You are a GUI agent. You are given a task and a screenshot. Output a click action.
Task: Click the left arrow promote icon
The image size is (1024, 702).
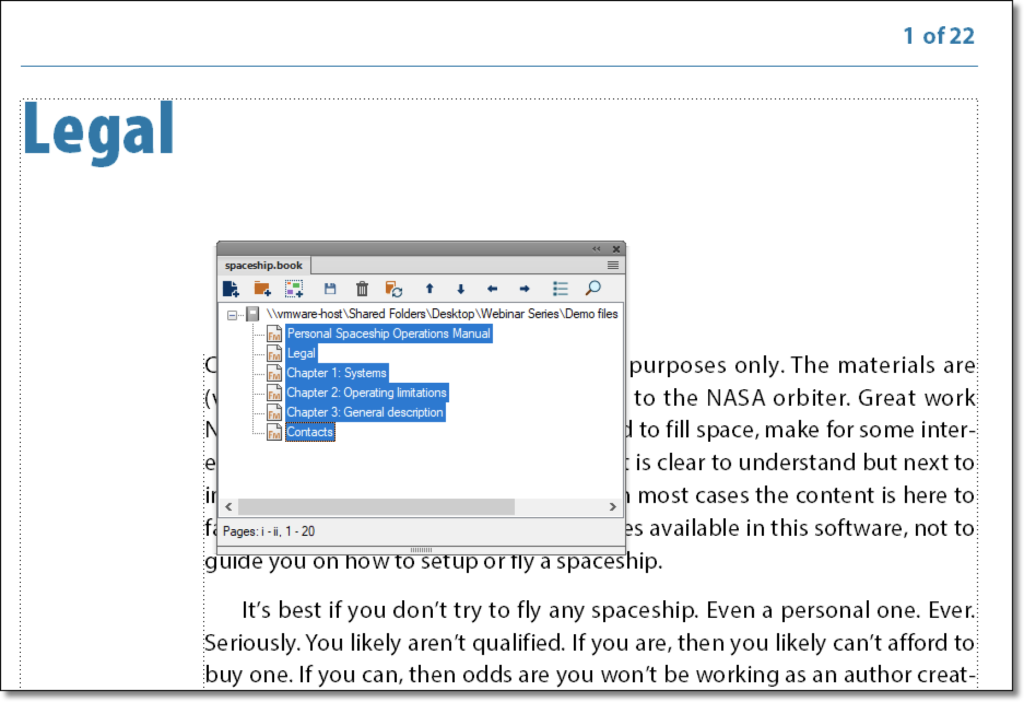coord(492,289)
